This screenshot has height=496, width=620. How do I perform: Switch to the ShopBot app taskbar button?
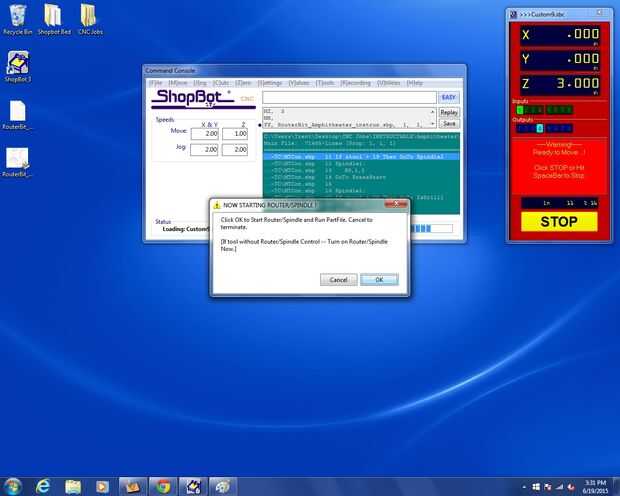coord(193,487)
